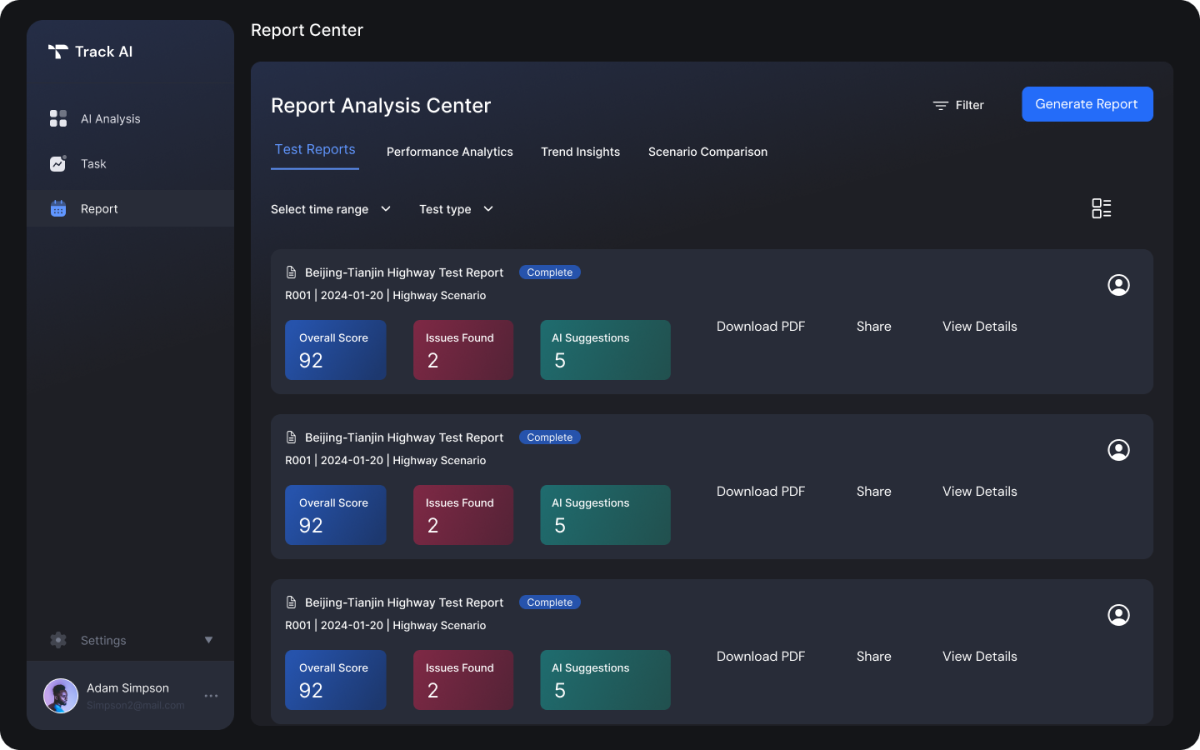Click the document icon of the third report
Screen dimensions: 1200x750
pyautogui.click(x=291, y=602)
